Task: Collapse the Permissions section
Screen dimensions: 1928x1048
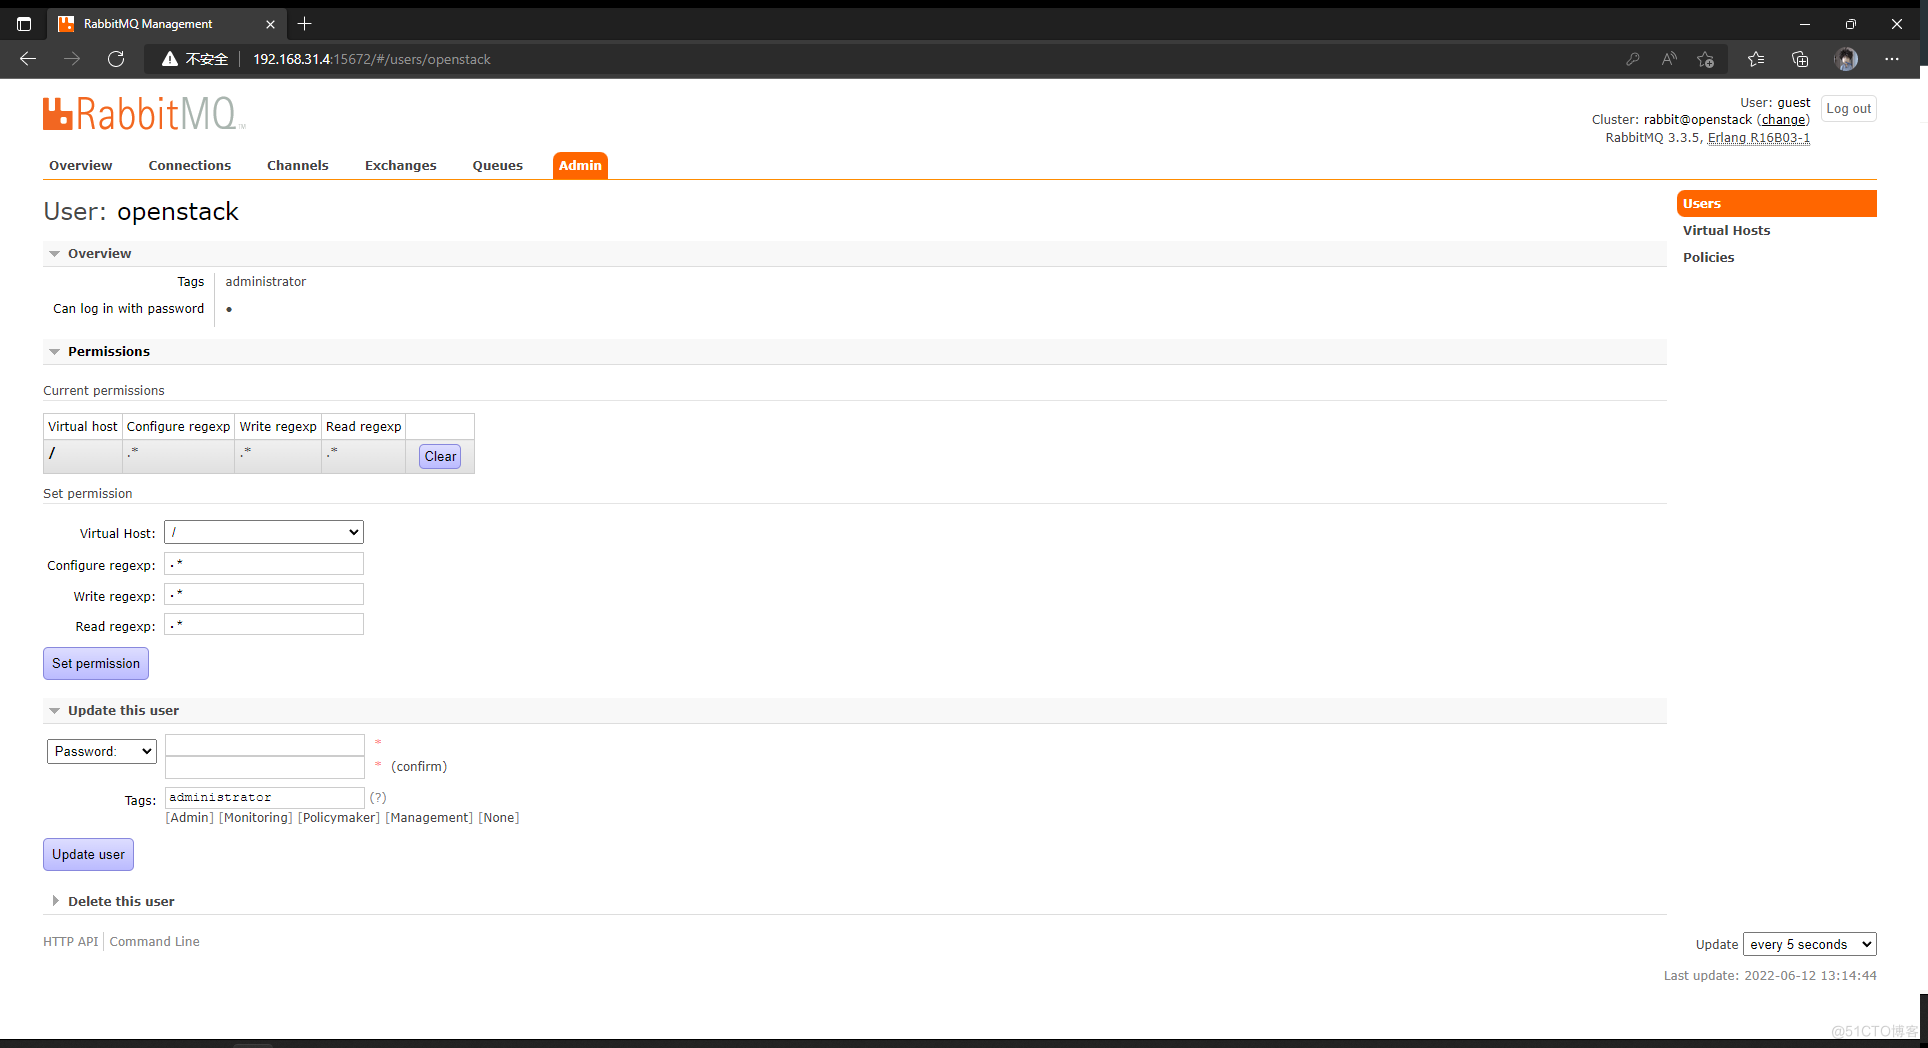Action: [108, 351]
